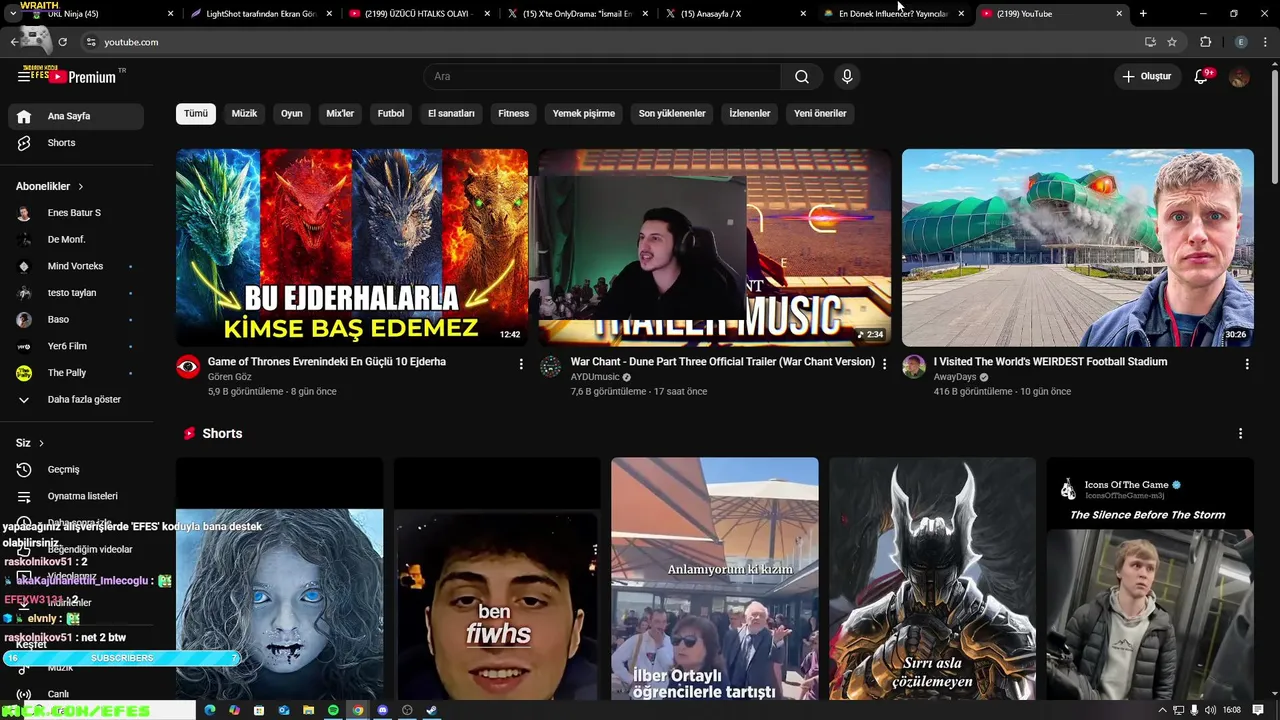Open The Pally subscription

[76, 373]
